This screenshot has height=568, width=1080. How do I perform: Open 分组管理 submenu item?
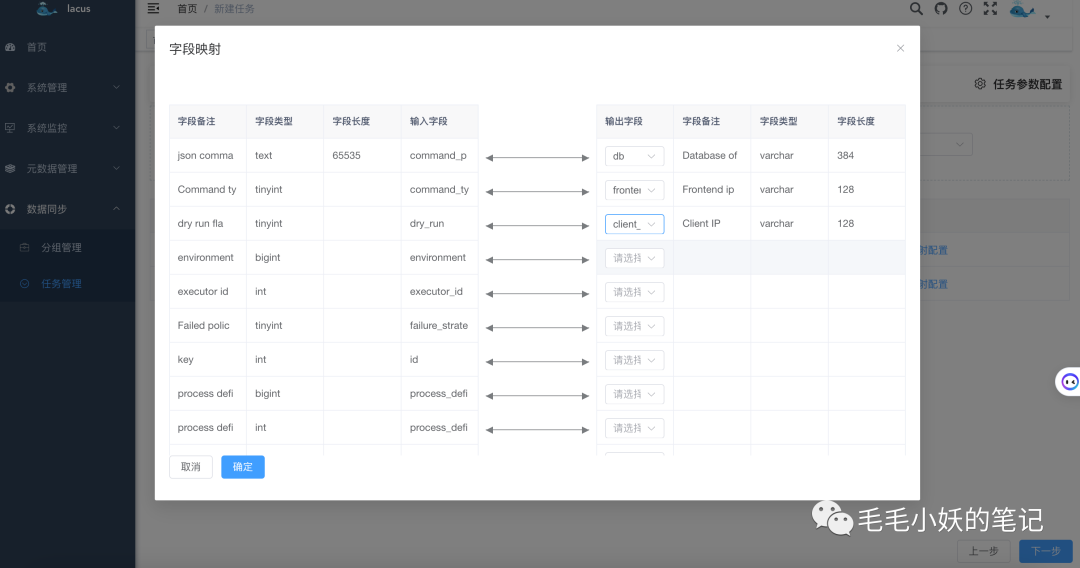pos(68,247)
